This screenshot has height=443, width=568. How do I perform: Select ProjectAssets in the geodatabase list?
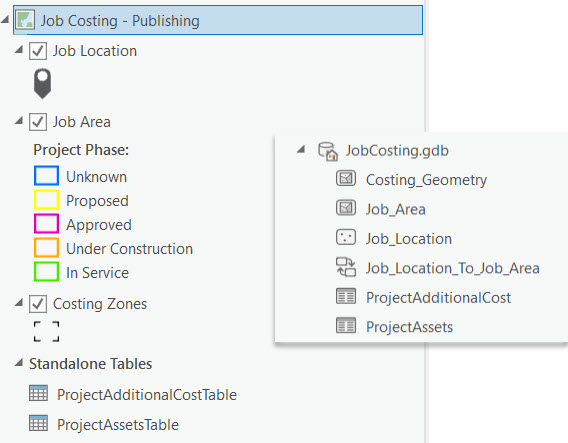pos(409,327)
